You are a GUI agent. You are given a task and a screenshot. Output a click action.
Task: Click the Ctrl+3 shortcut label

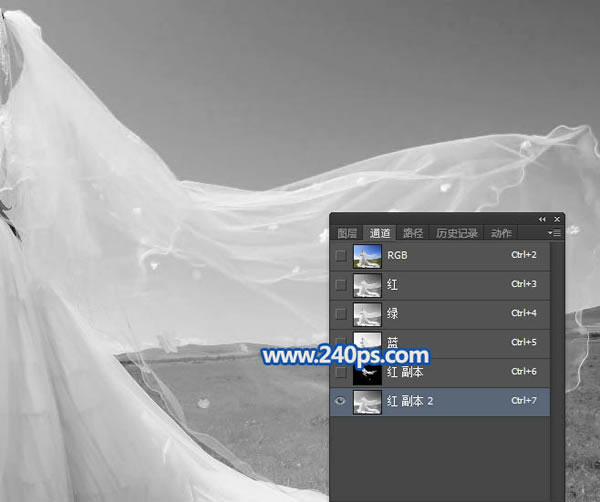(524, 284)
